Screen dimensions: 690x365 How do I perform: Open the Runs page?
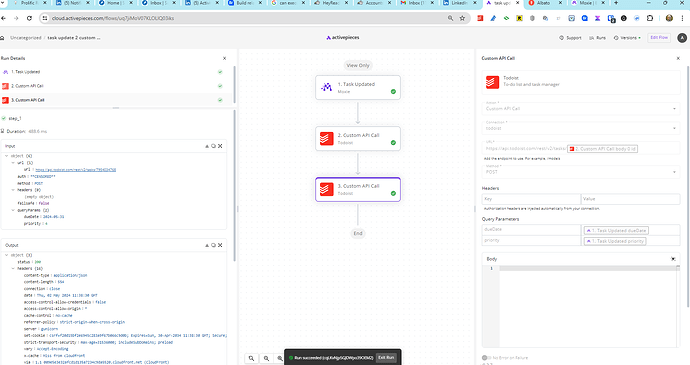[598, 38]
